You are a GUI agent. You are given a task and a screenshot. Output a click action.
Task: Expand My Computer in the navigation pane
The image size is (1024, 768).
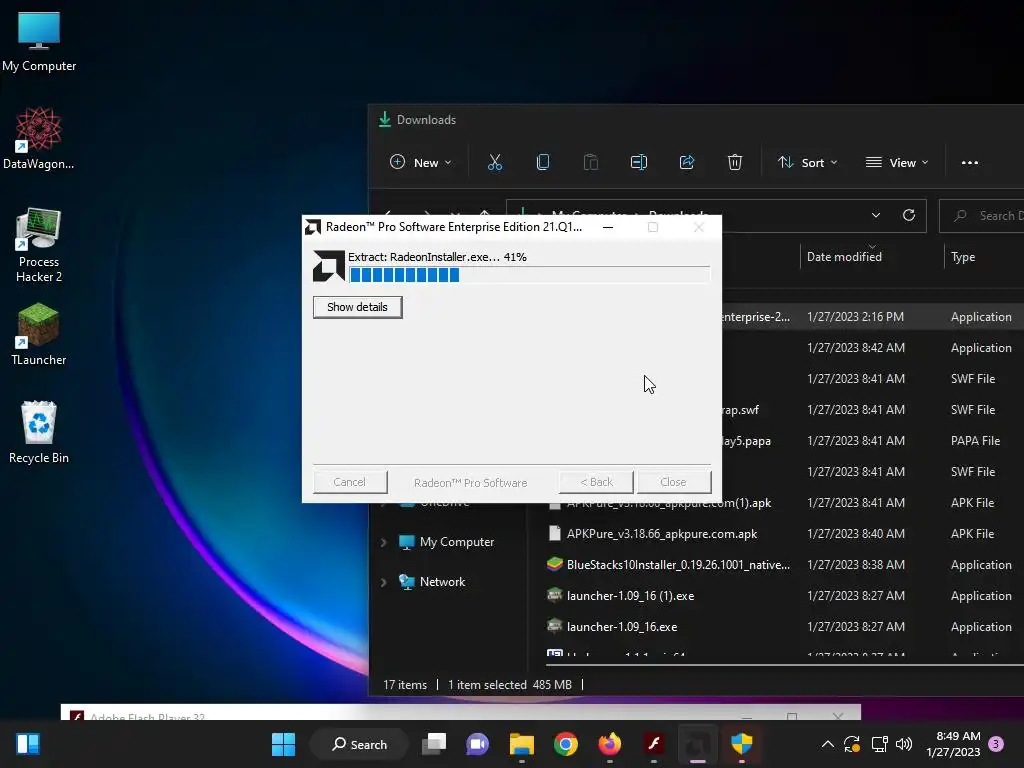click(x=383, y=542)
